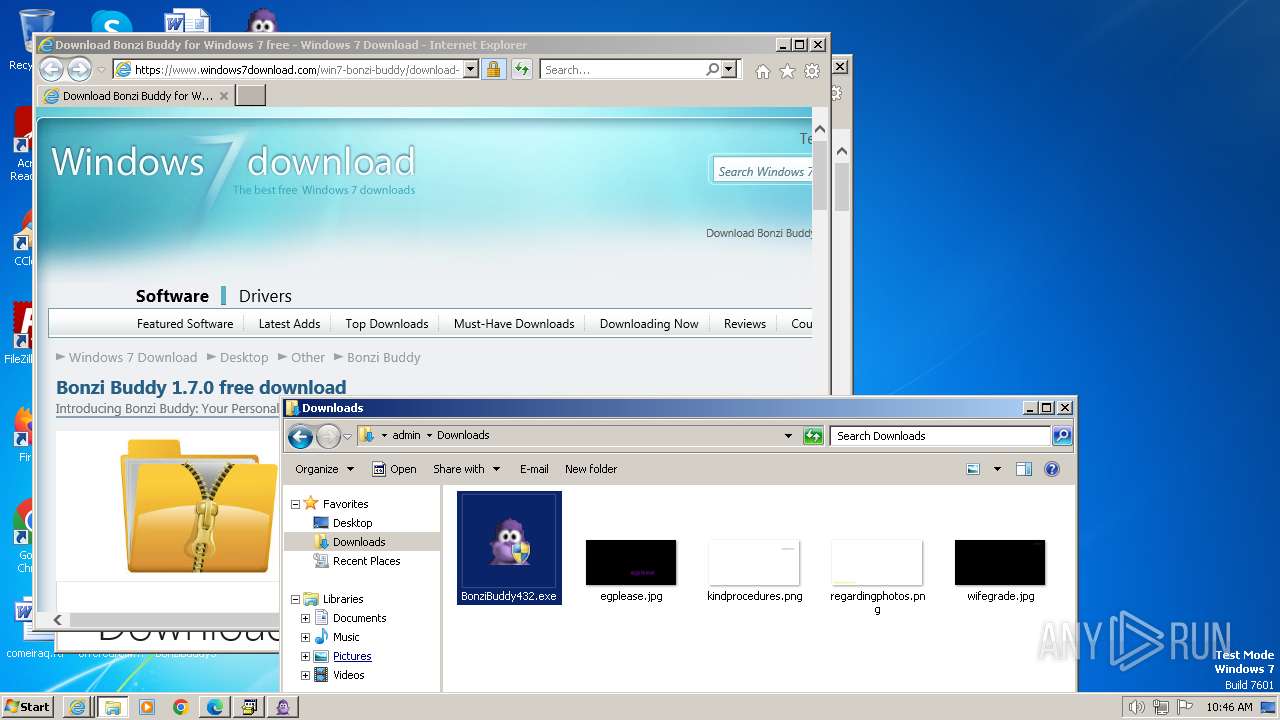Click media player taskbar icon

click(147, 707)
